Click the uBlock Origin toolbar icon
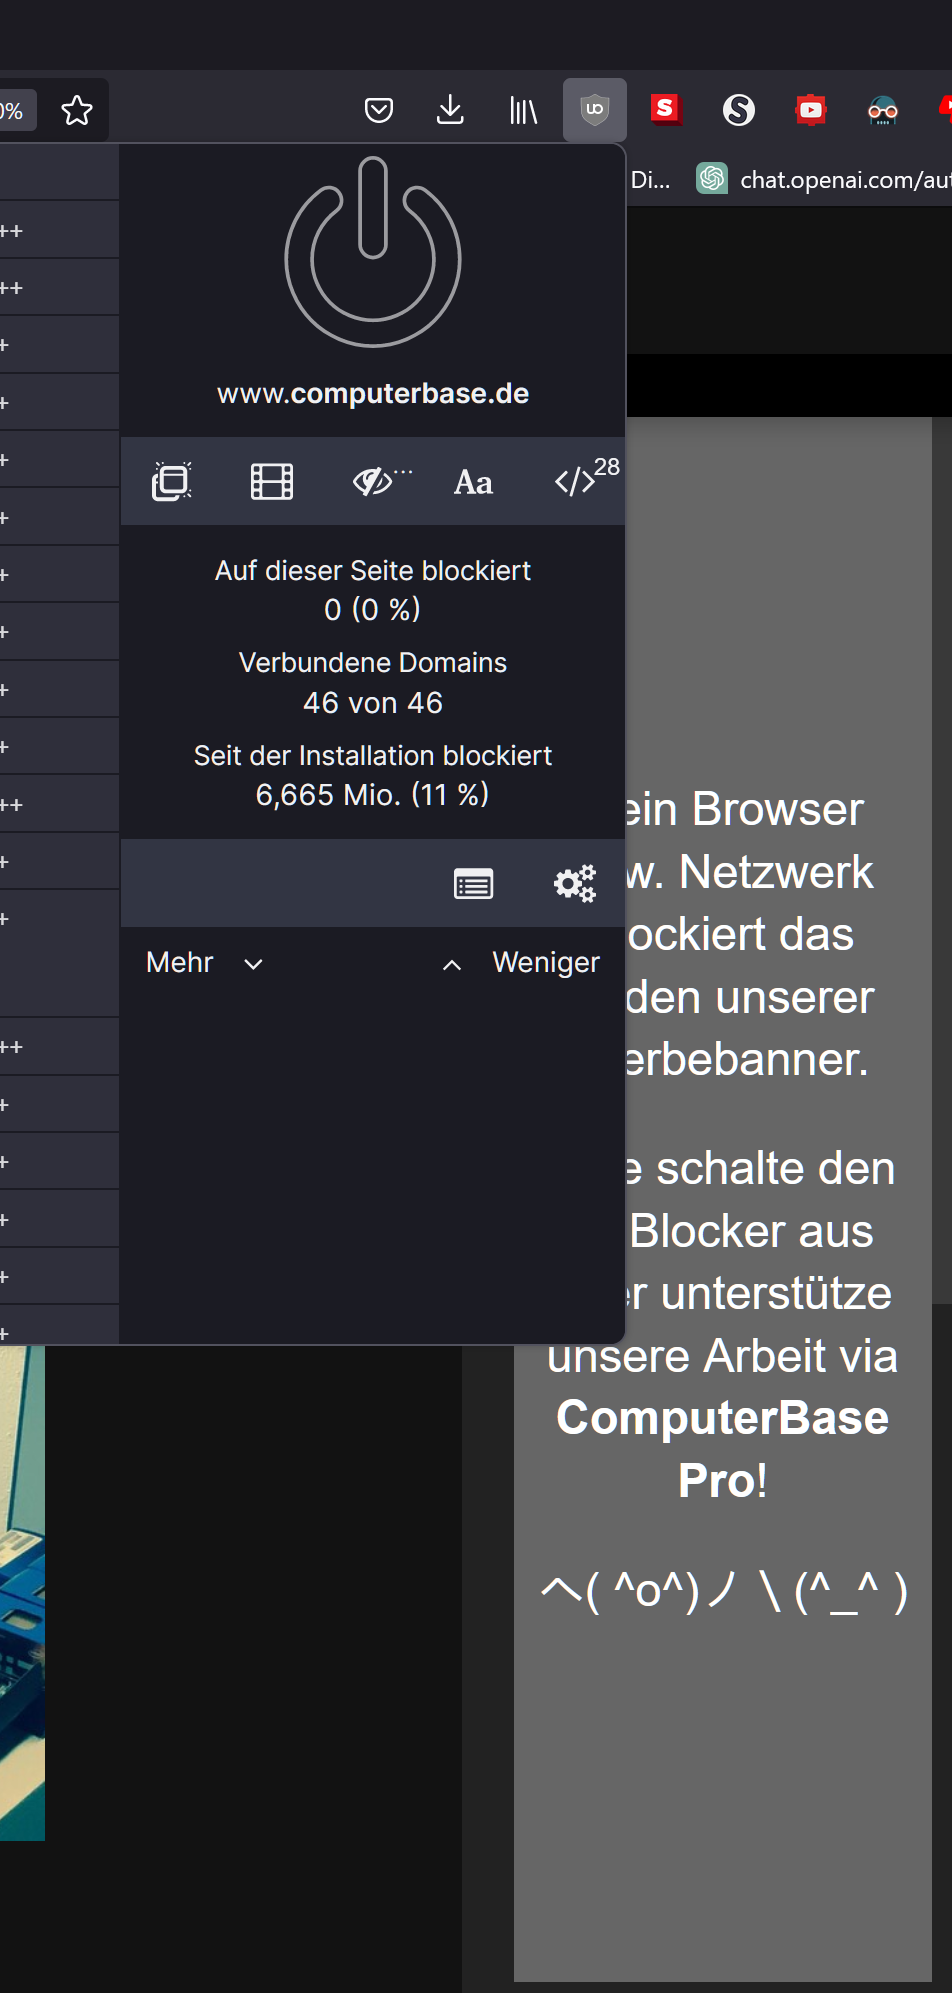This screenshot has height=1993, width=952. pos(595,109)
